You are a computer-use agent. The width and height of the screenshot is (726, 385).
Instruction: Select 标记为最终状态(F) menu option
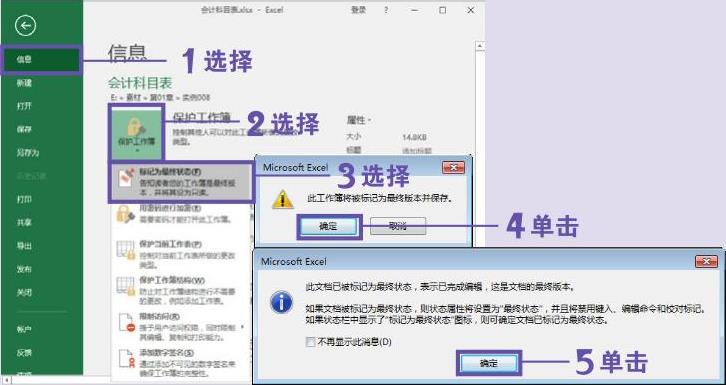[182, 182]
